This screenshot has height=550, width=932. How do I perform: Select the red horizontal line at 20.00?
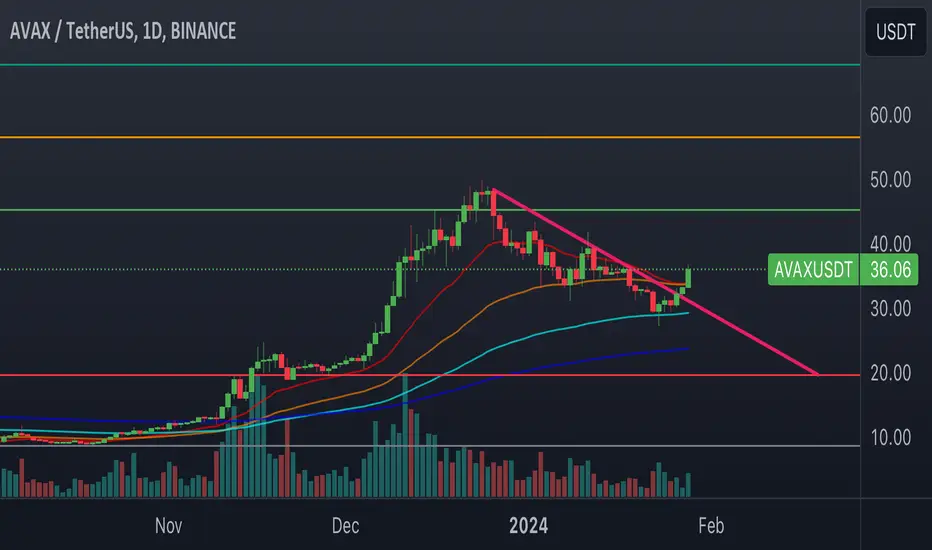430,375
